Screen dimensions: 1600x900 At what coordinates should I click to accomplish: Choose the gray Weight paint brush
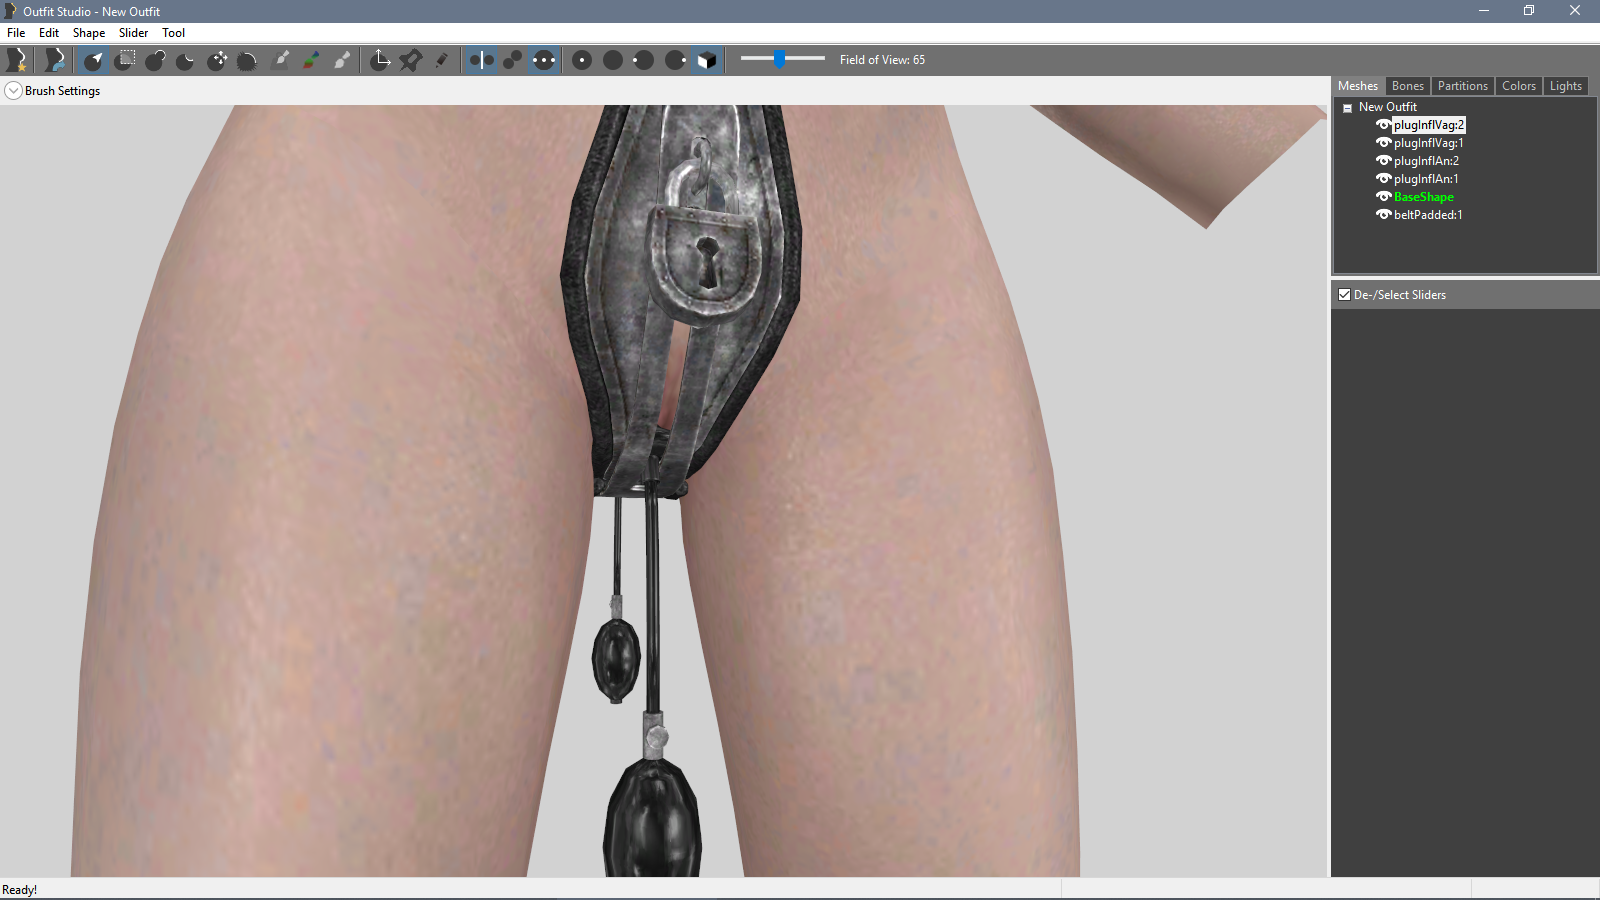point(281,60)
